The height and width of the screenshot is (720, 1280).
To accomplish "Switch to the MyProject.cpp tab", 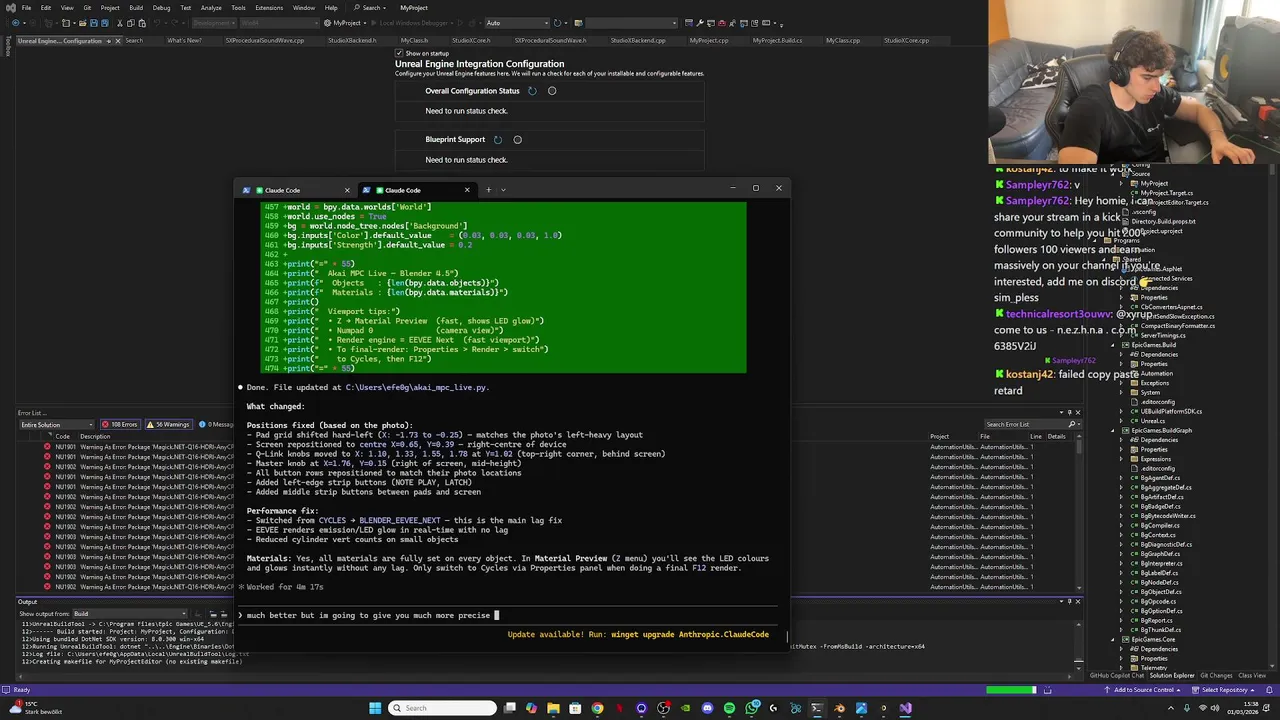I will pyautogui.click(x=708, y=41).
